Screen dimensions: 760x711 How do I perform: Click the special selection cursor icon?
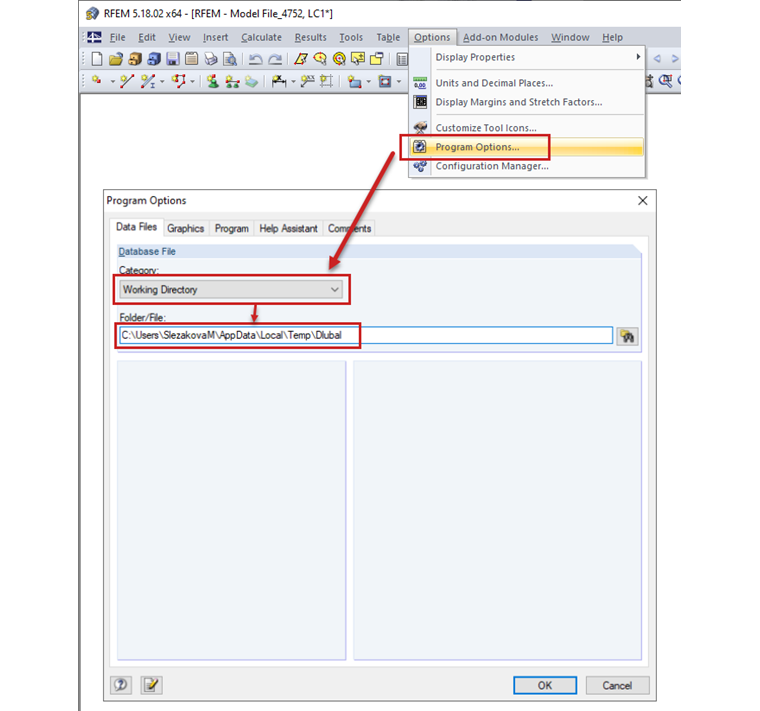point(358,59)
